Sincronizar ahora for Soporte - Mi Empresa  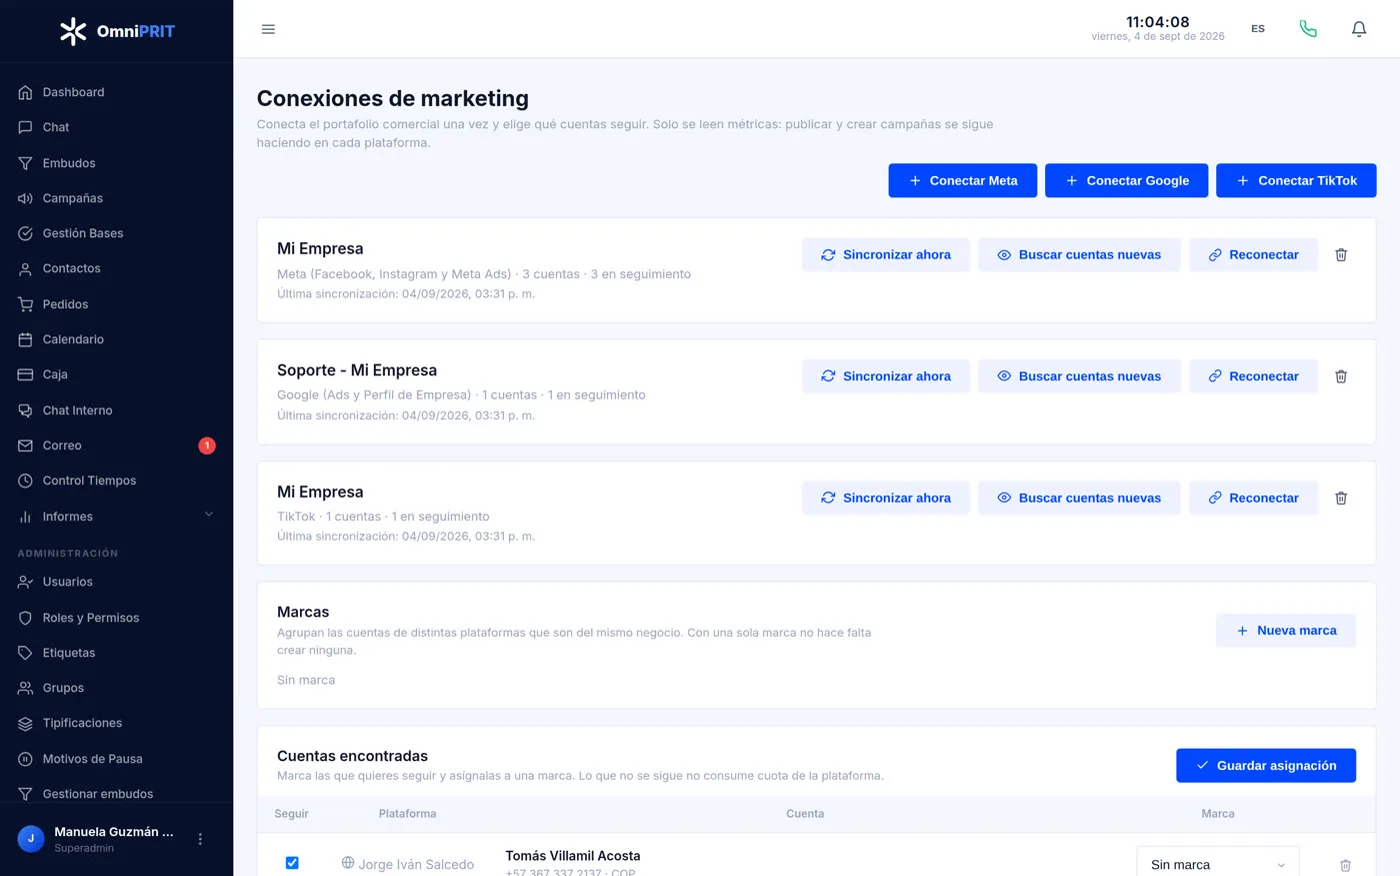coord(886,376)
